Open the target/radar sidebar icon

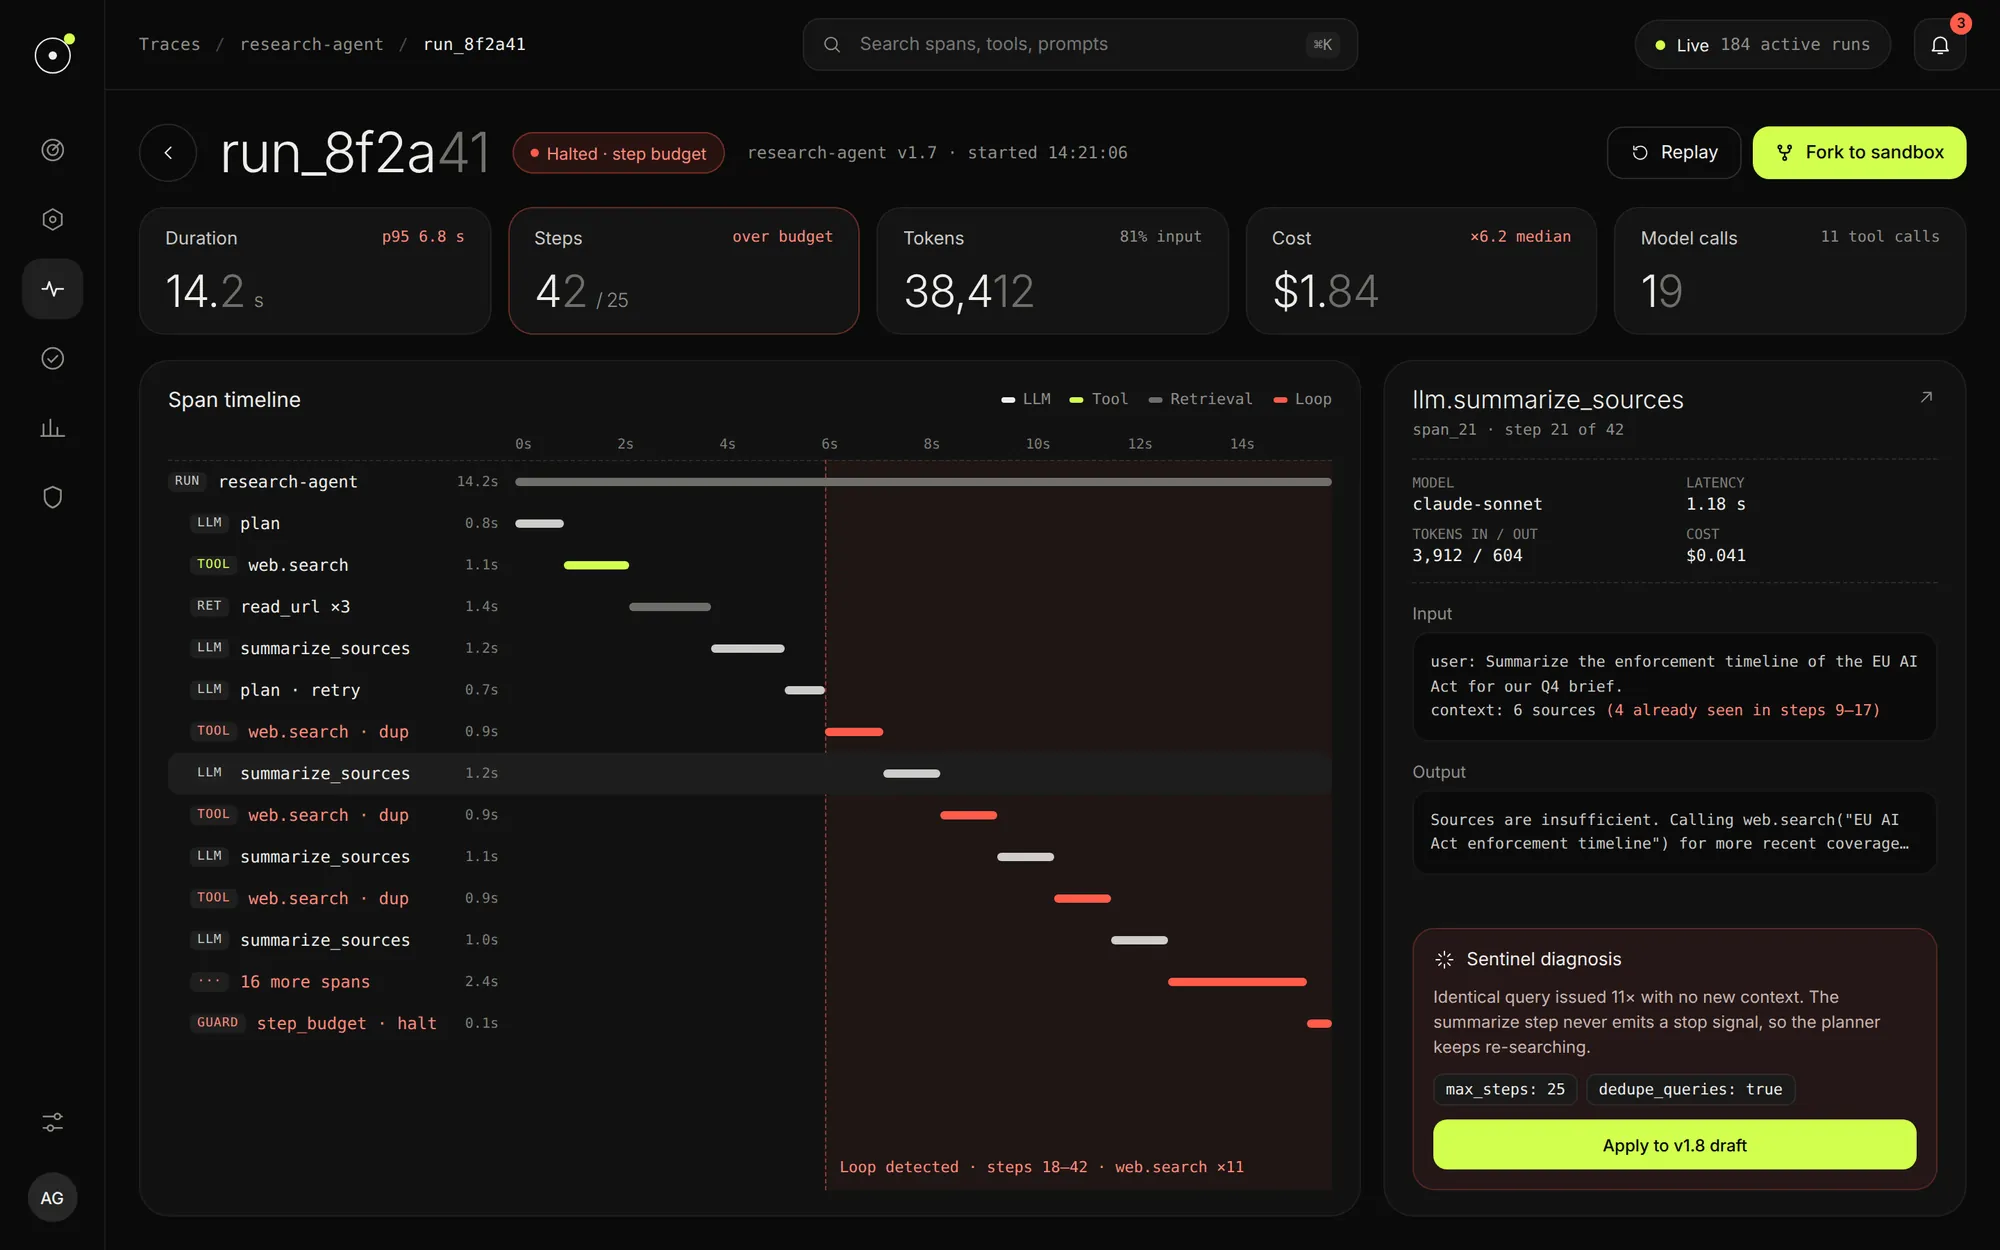53,150
